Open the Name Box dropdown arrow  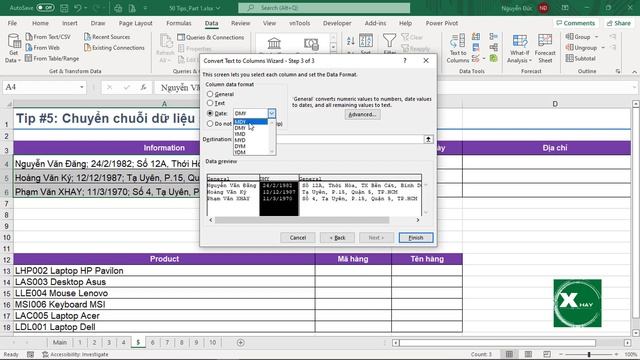(82, 87)
